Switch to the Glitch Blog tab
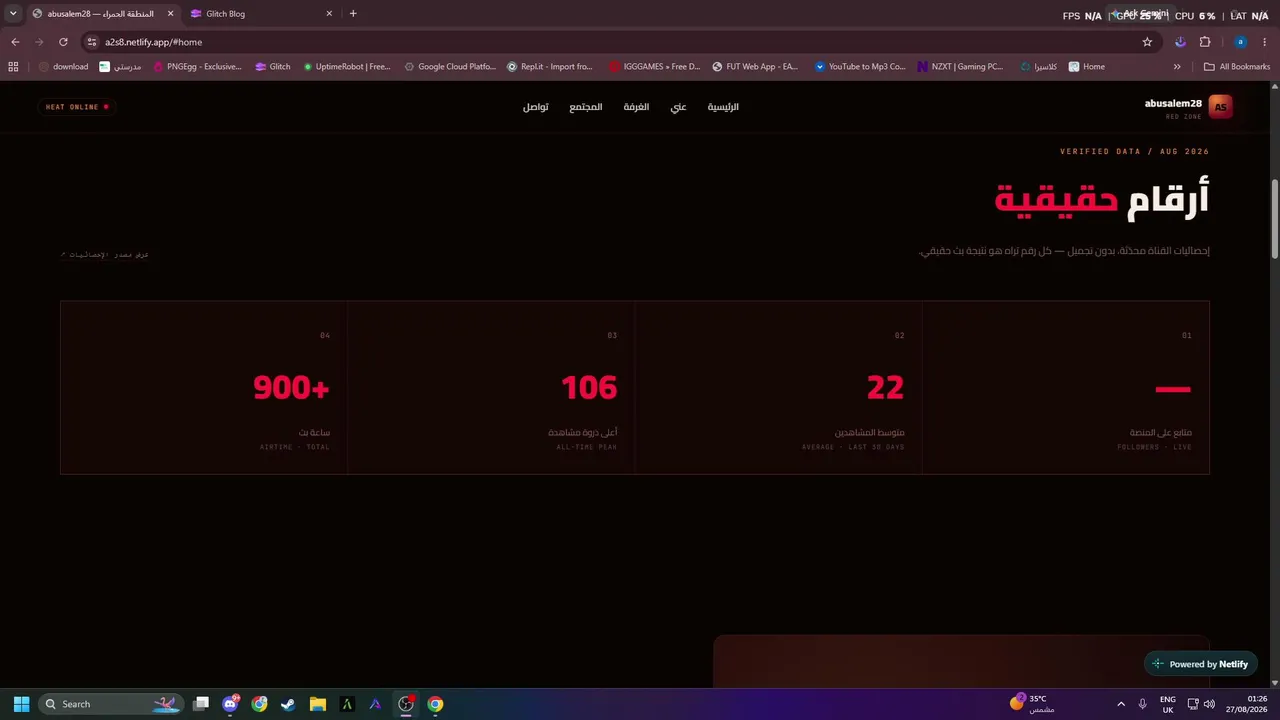This screenshot has height=720, width=1280. 260,14
